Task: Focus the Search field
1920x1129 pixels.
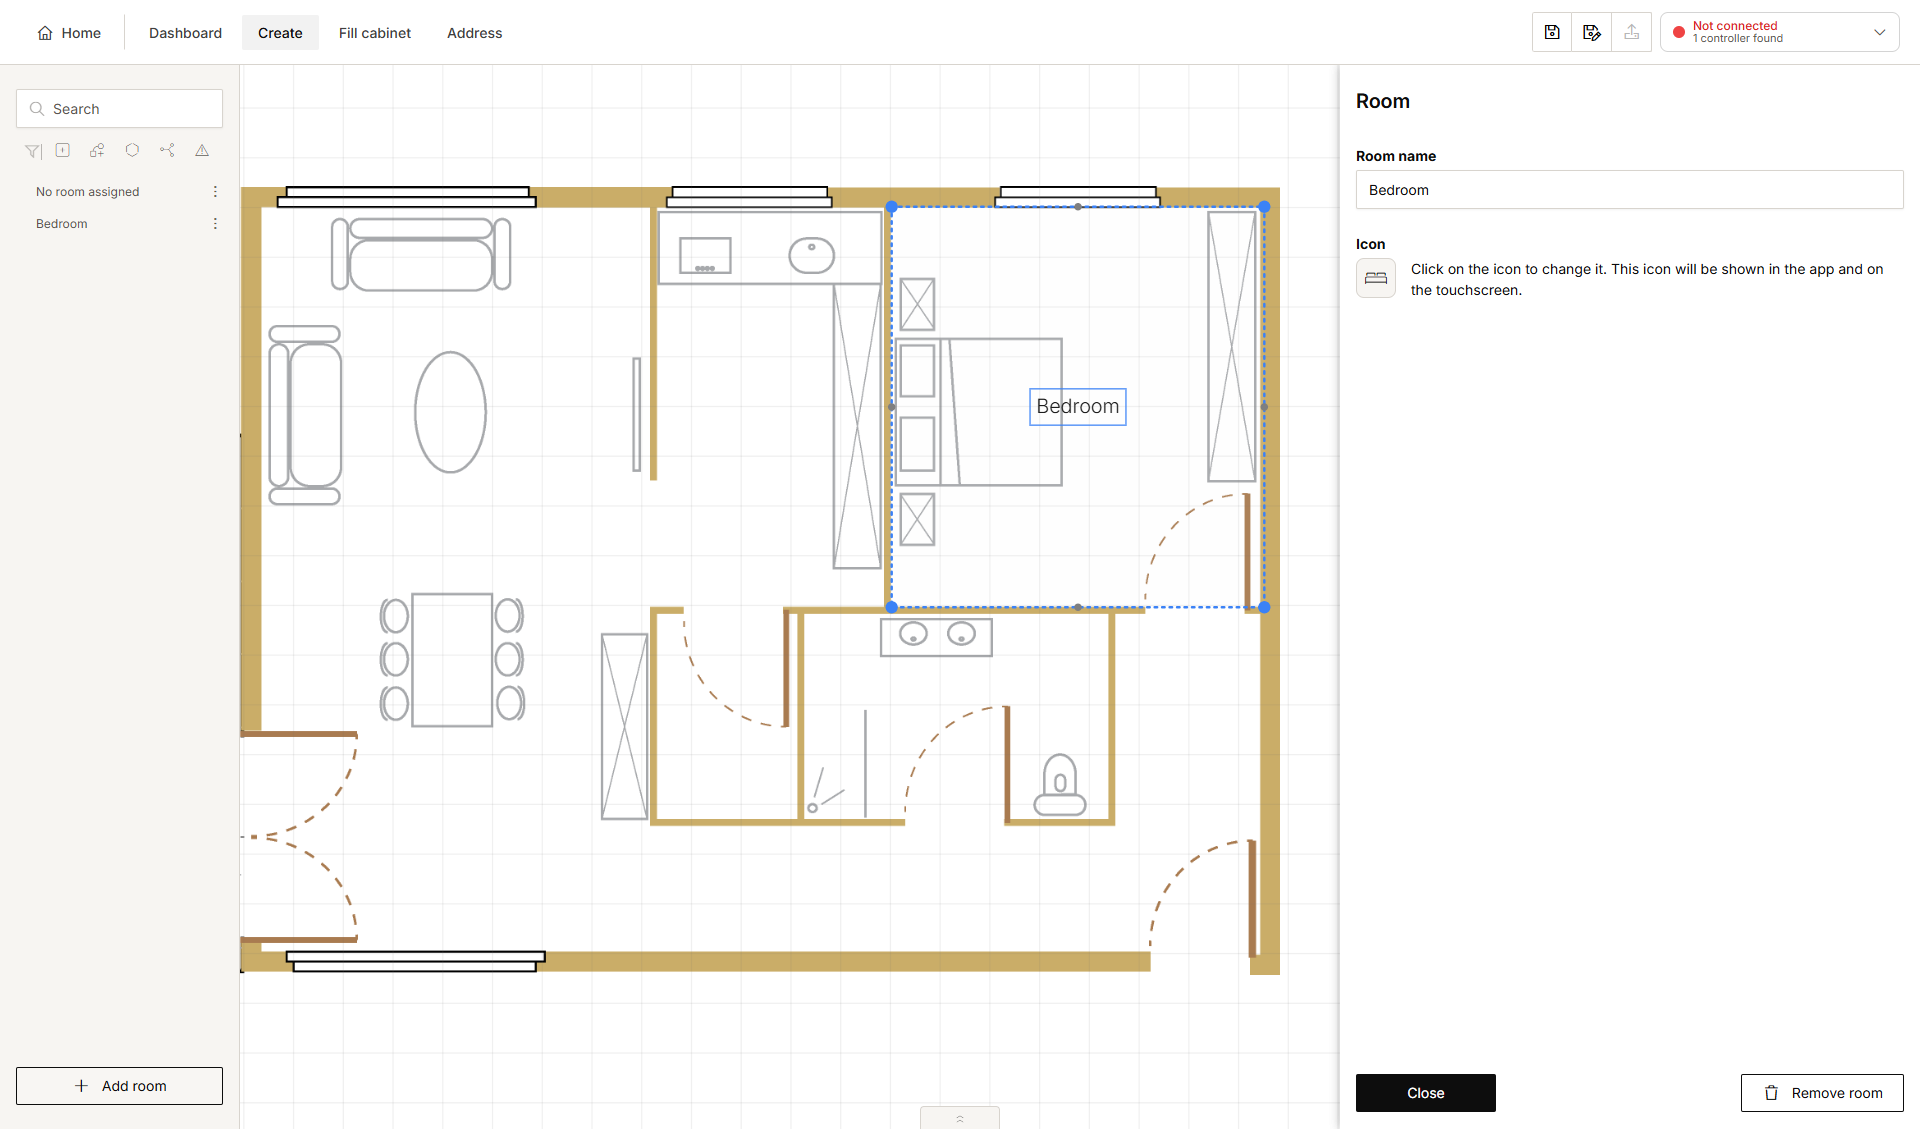Action: (x=119, y=109)
